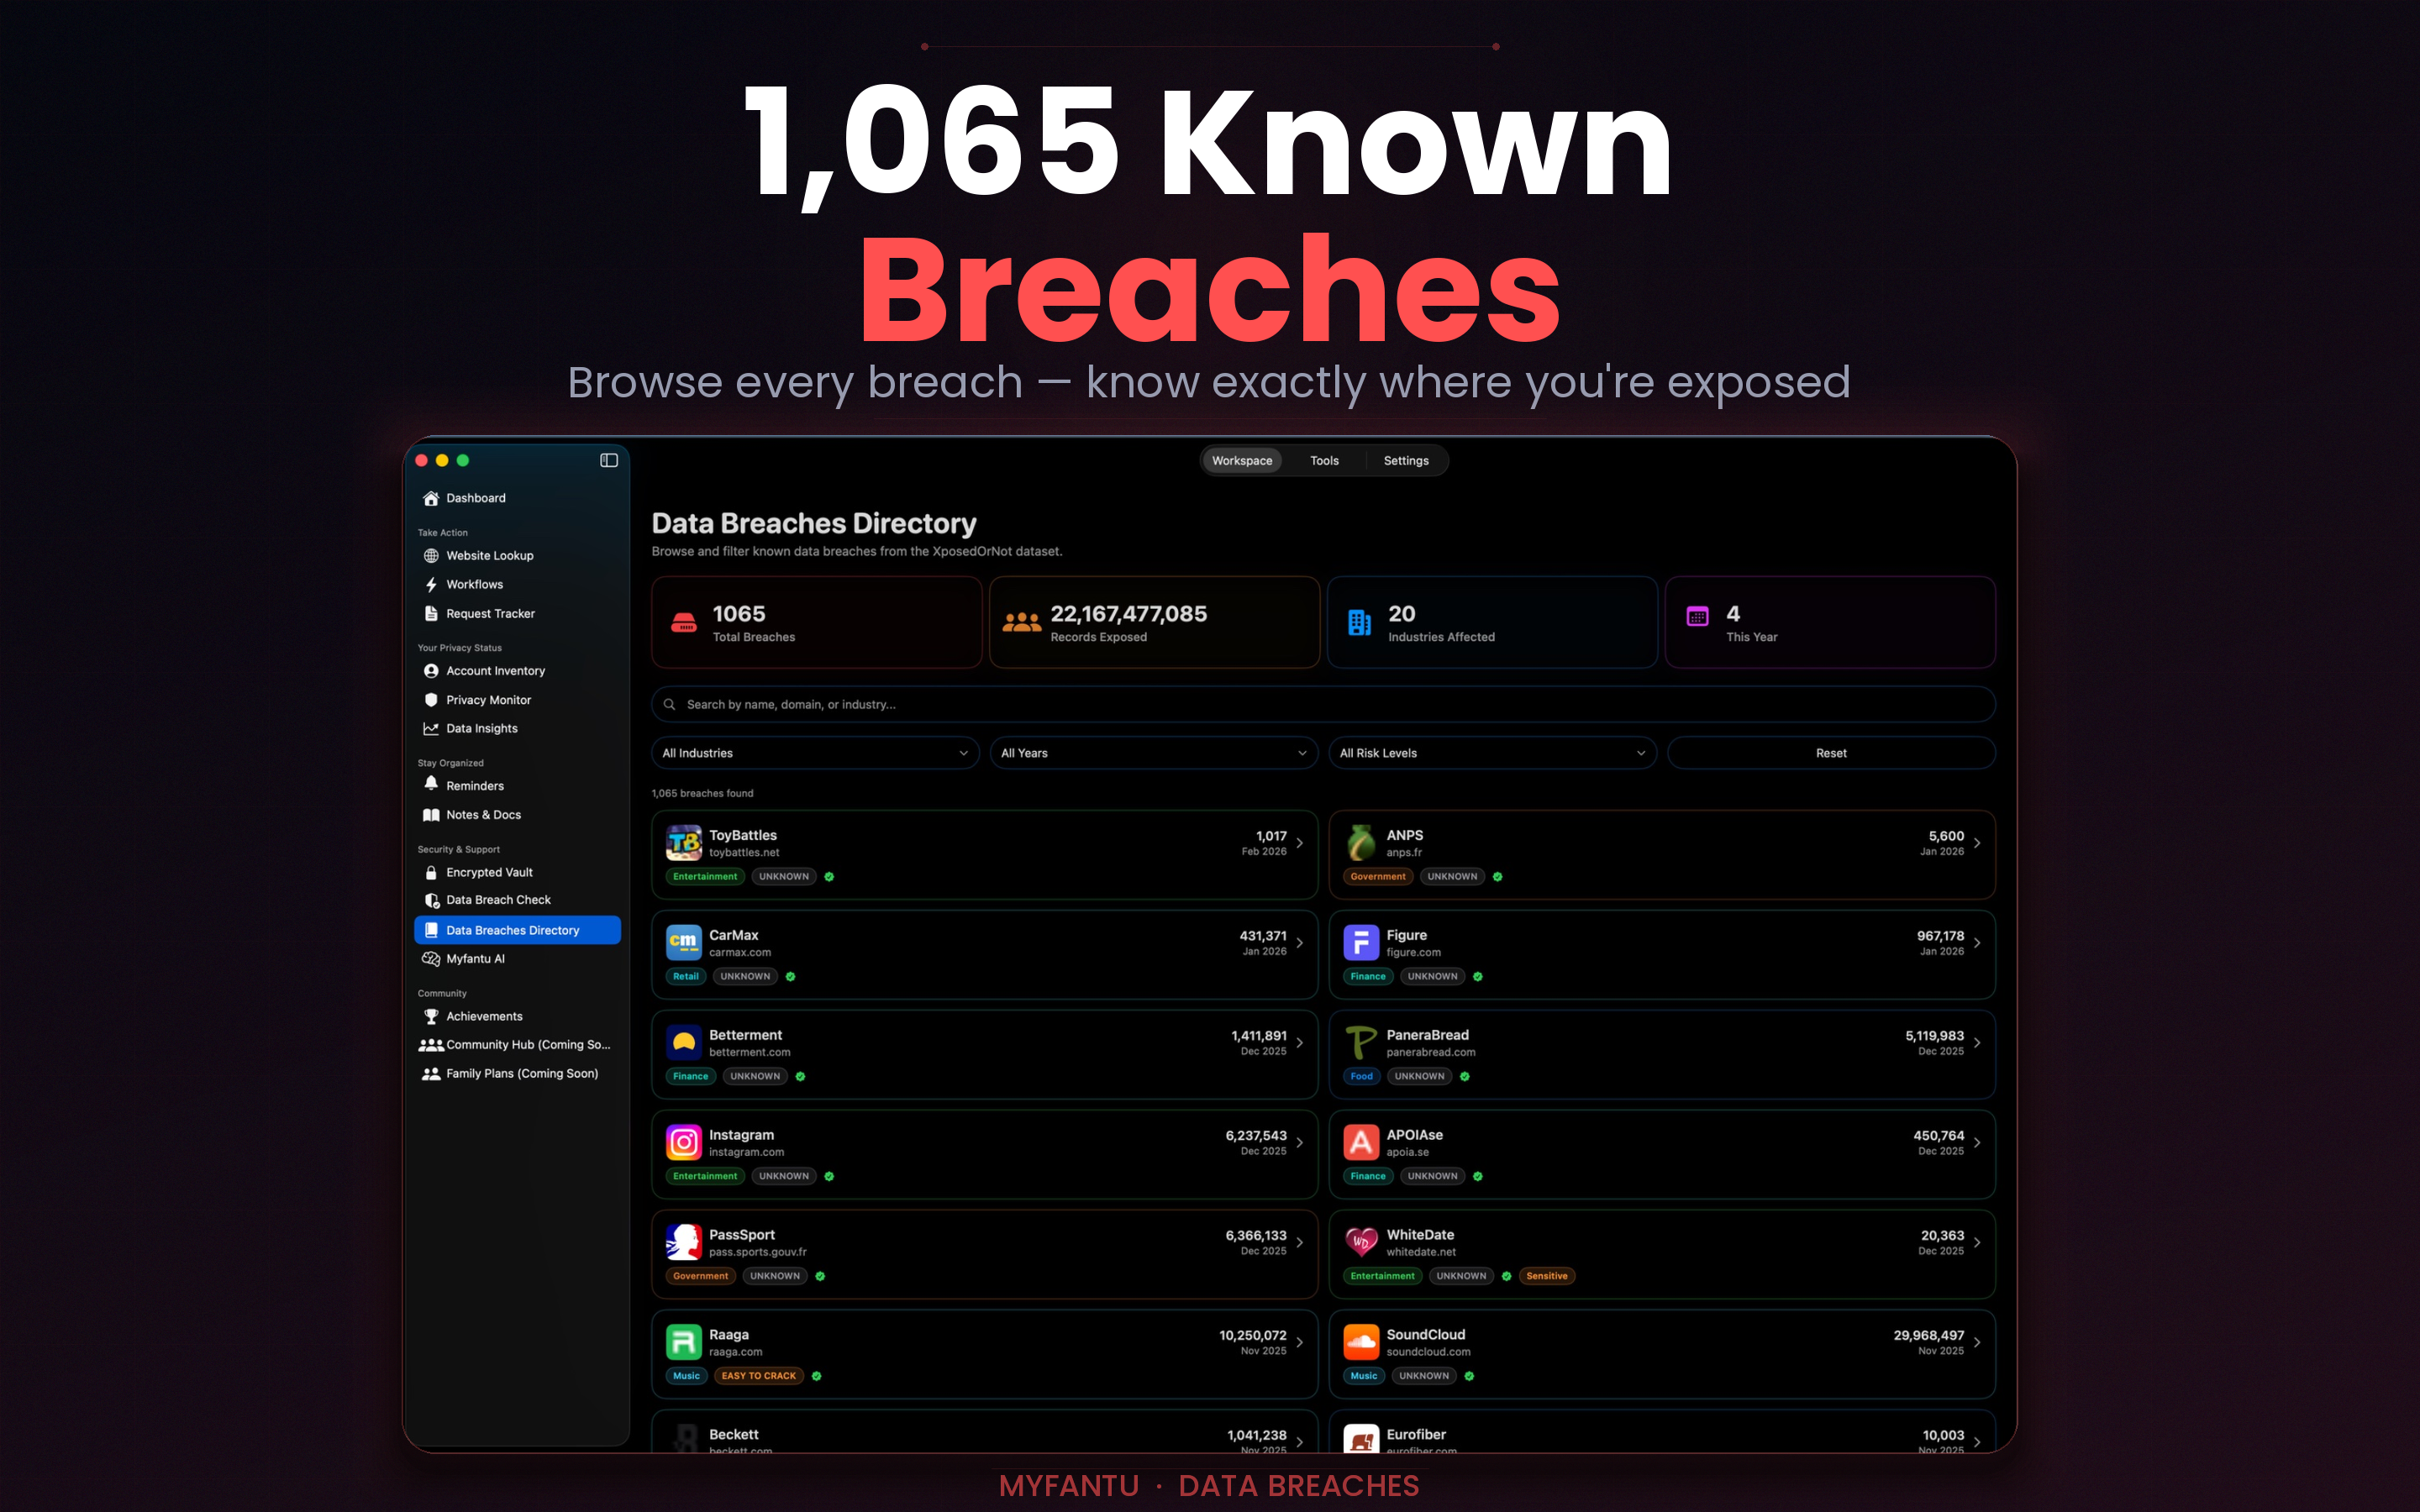This screenshot has height=1512, width=2420.
Task: Switch to the Workspace tab
Action: [x=1242, y=461]
